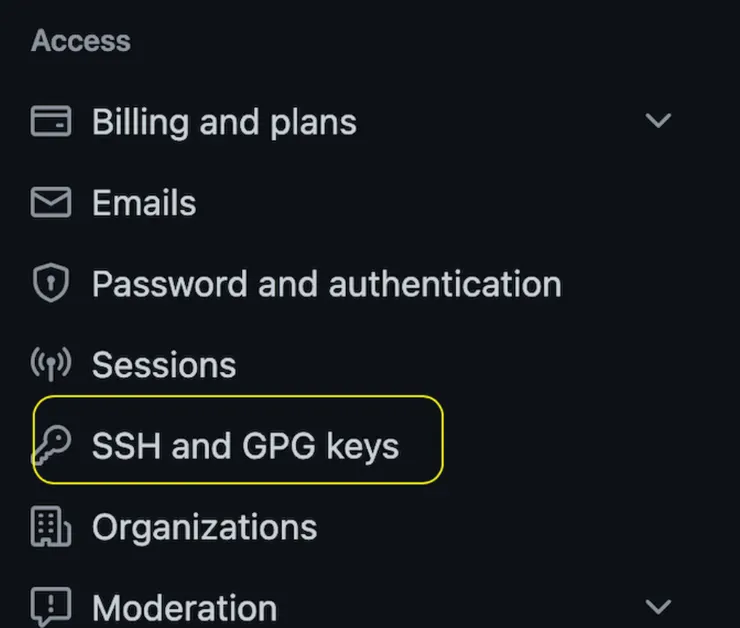Click the Sessions broadcast icon
Image resolution: width=740 pixels, height=628 pixels.
(51, 365)
